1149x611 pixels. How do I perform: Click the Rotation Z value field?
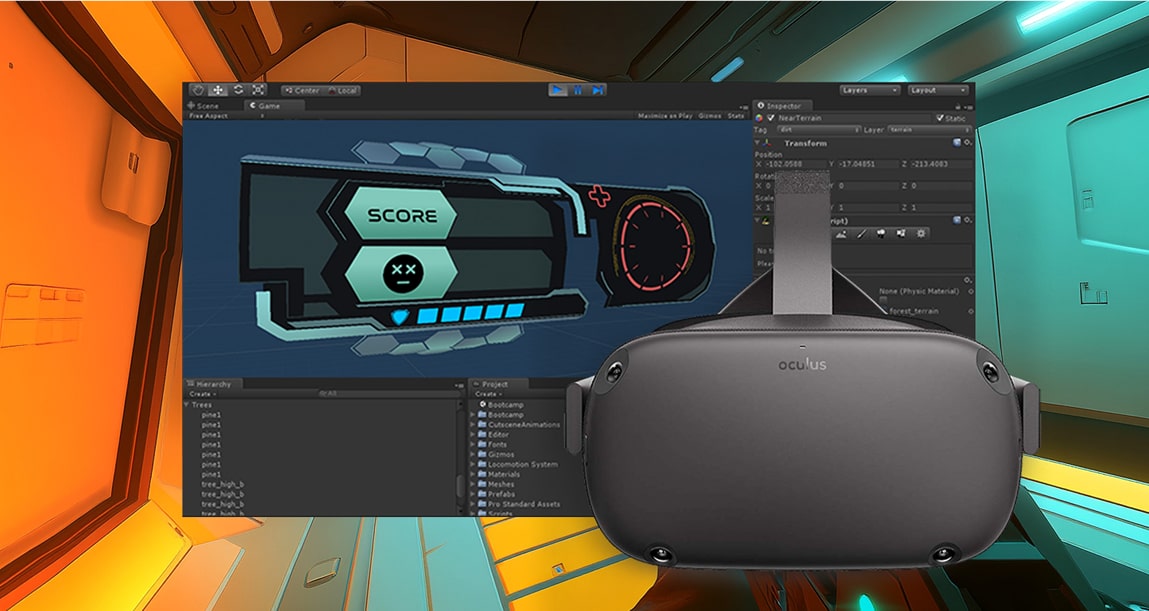941,186
